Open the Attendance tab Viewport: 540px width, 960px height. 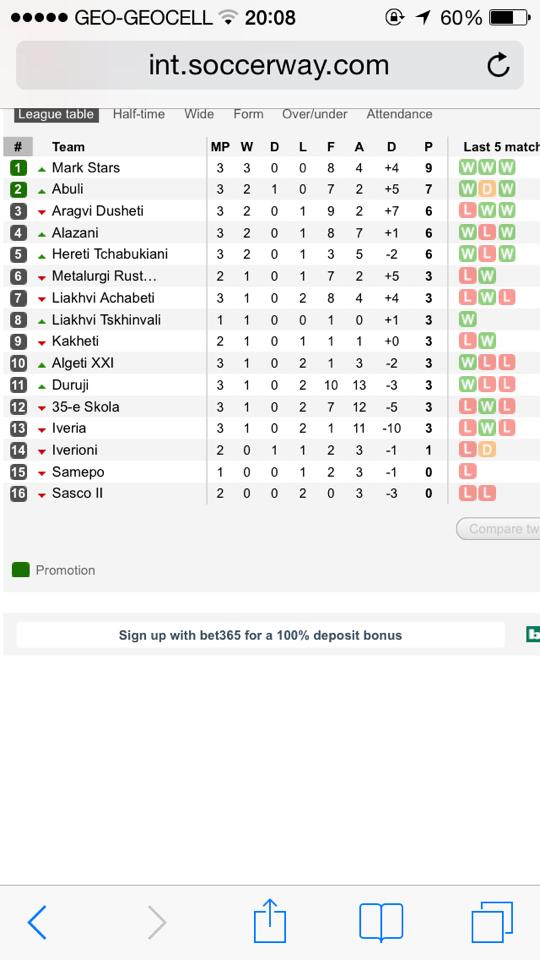point(399,114)
